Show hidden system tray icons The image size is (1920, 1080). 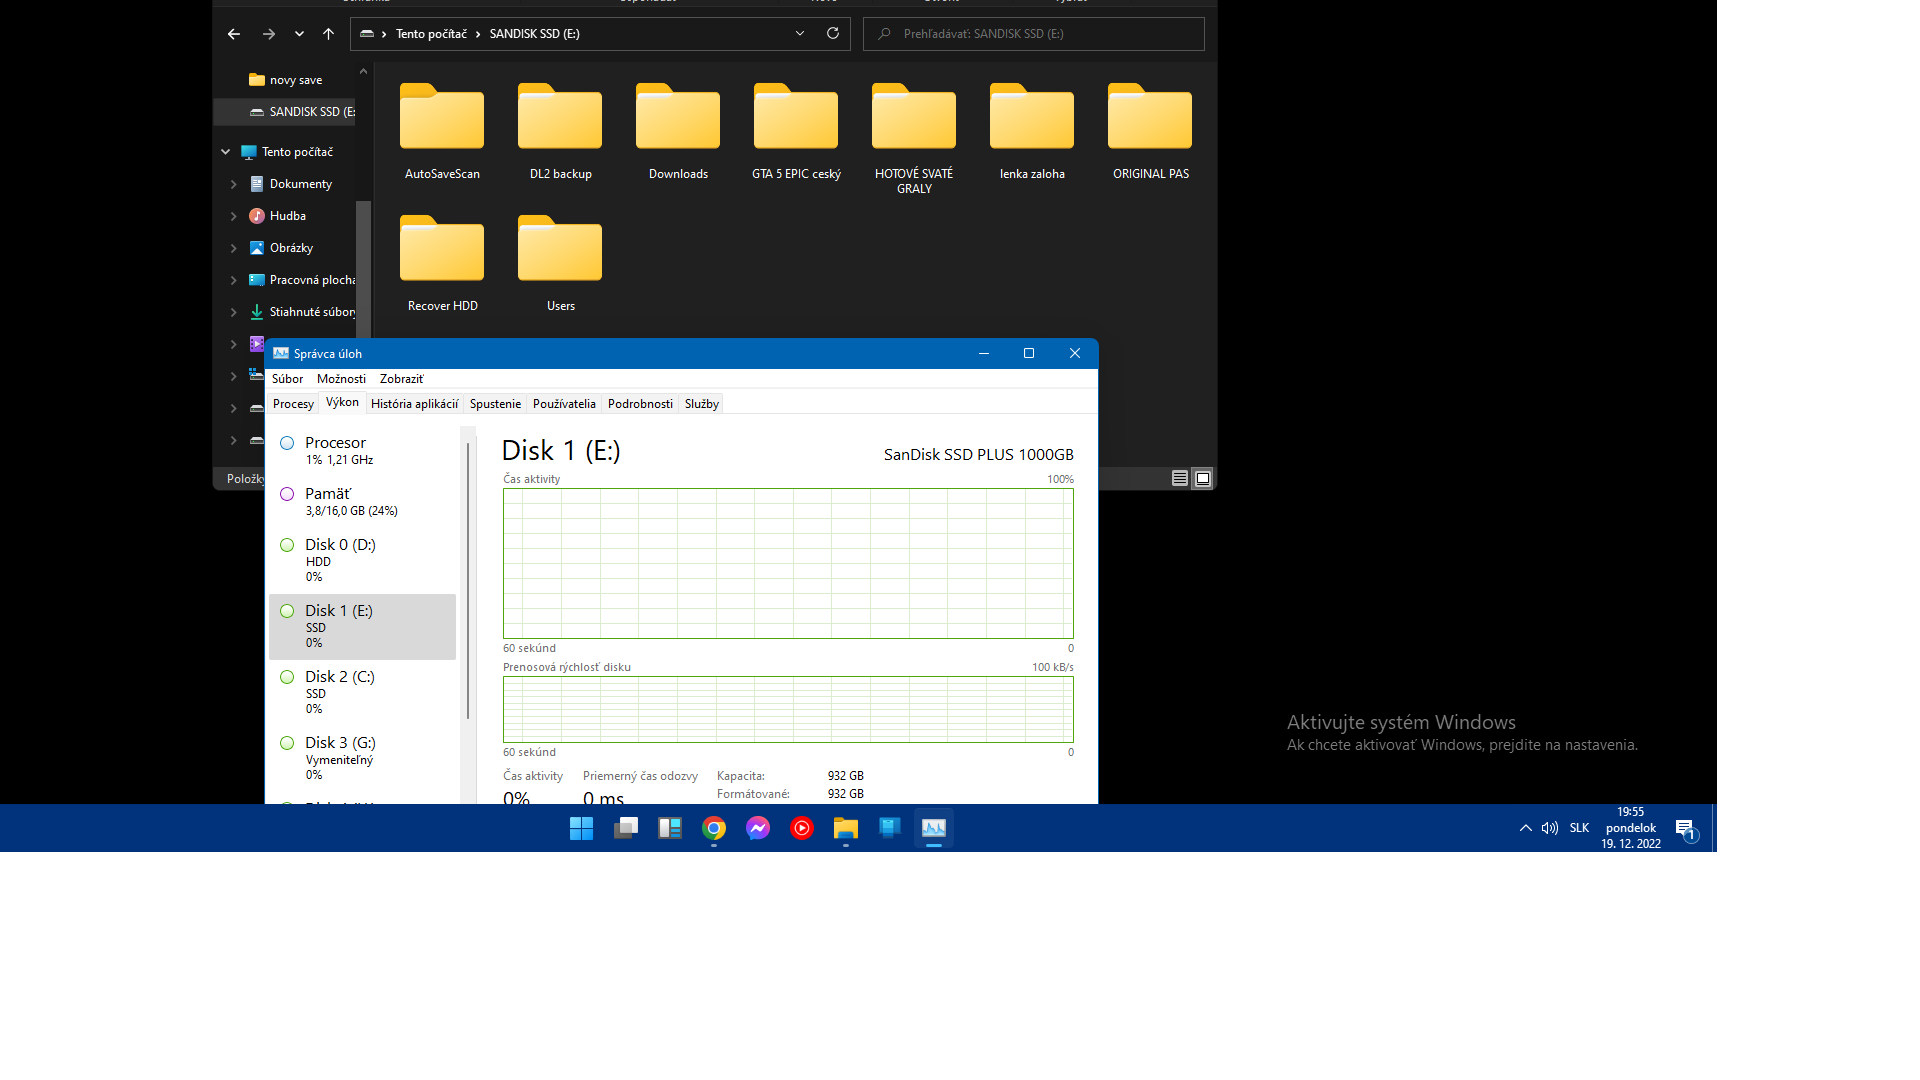pos(1525,828)
